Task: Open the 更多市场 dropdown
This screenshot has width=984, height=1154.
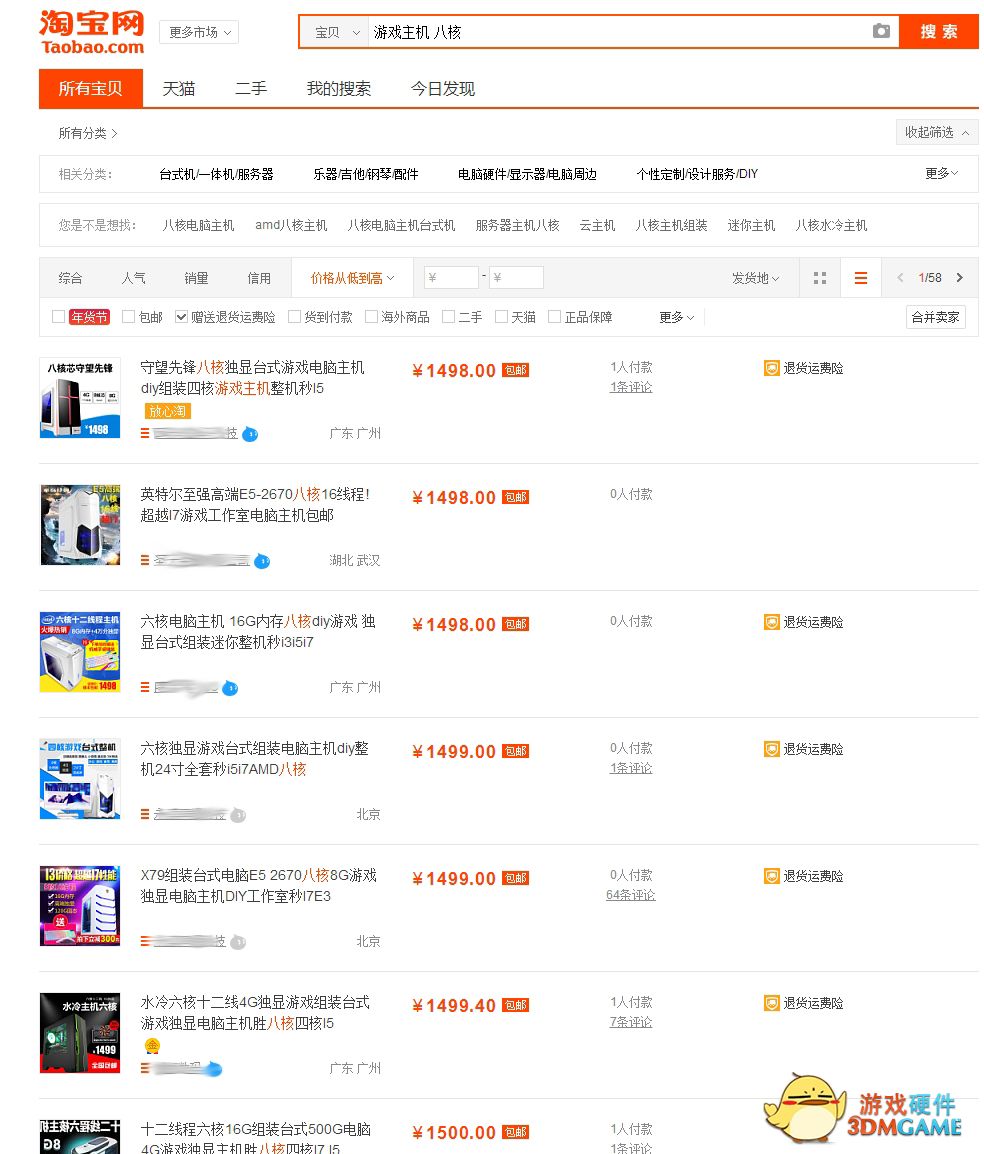Action: pyautogui.click(x=199, y=32)
